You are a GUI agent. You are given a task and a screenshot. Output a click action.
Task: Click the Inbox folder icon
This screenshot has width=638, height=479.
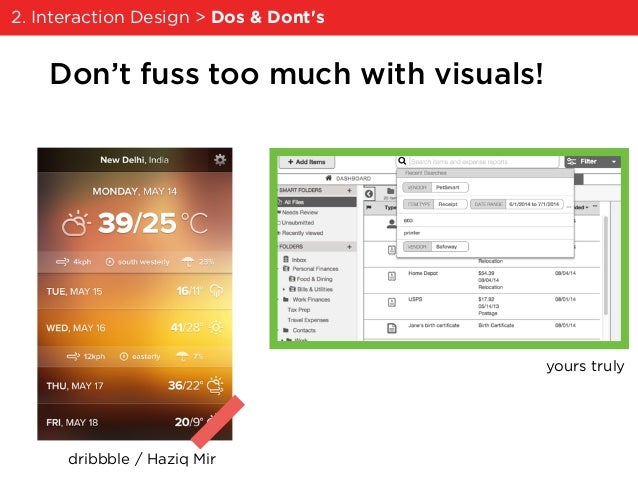[286, 259]
